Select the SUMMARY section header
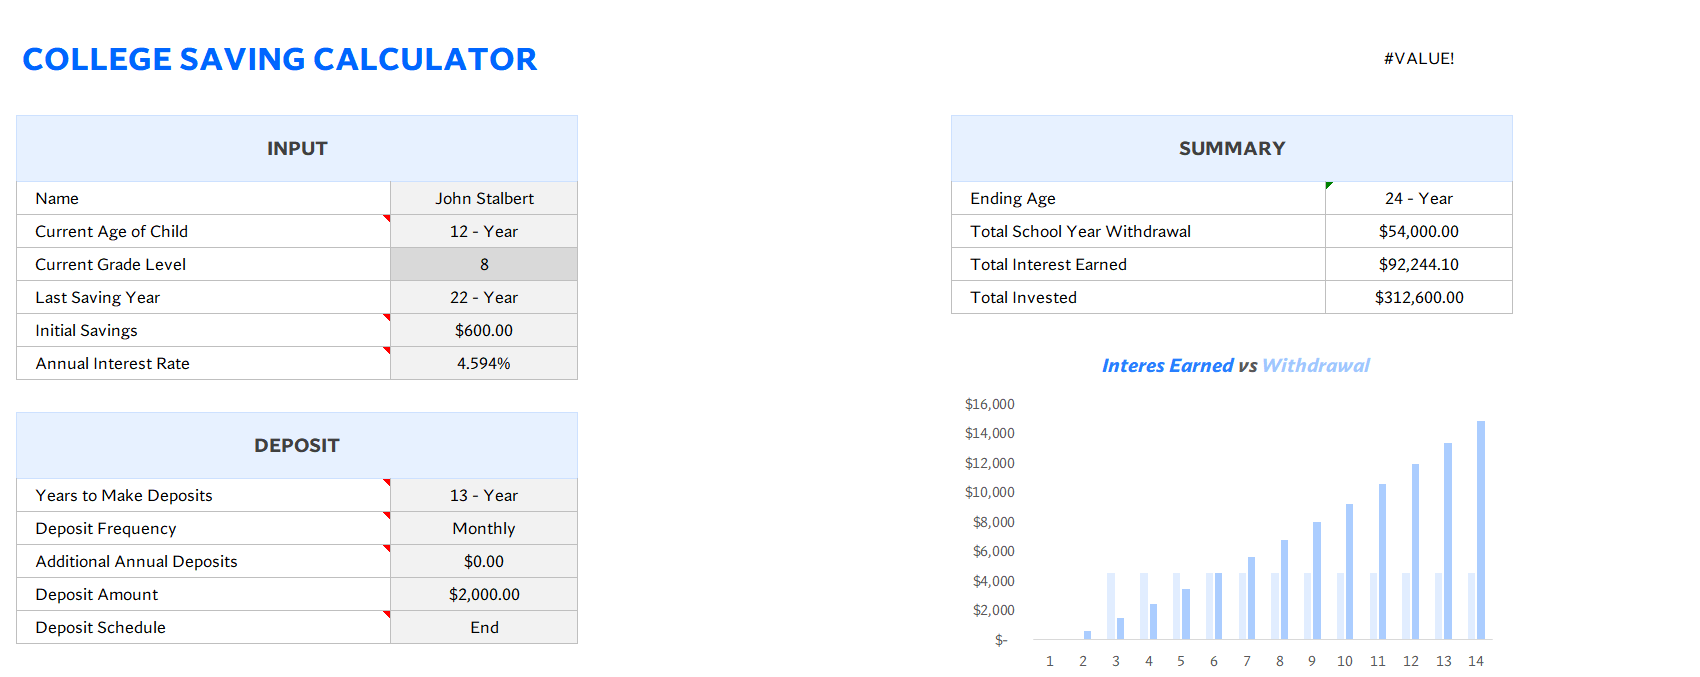This screenshot has width=1700, height=677. tap(1232, 148)
